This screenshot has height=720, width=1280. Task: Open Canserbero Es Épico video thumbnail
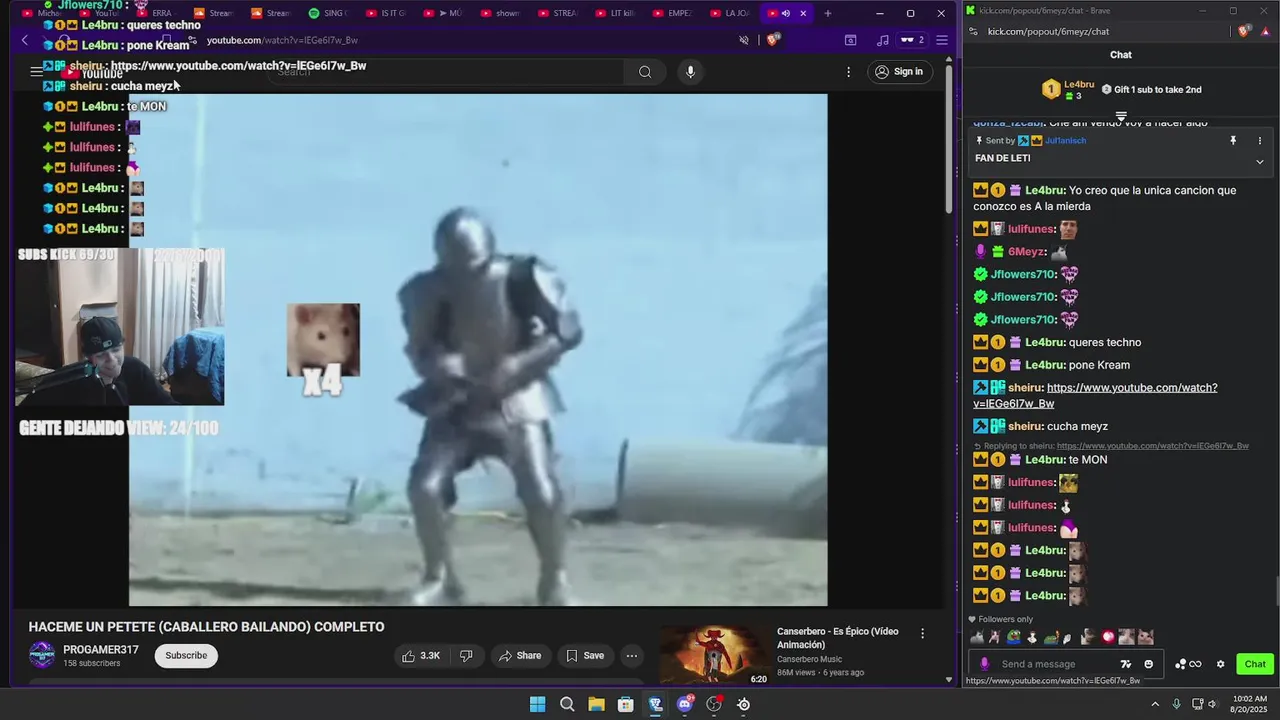point(715,656)
